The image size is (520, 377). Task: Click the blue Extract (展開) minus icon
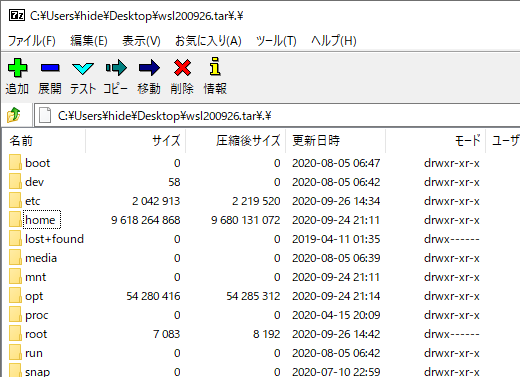pyautogui.click(x=50, y=68)
